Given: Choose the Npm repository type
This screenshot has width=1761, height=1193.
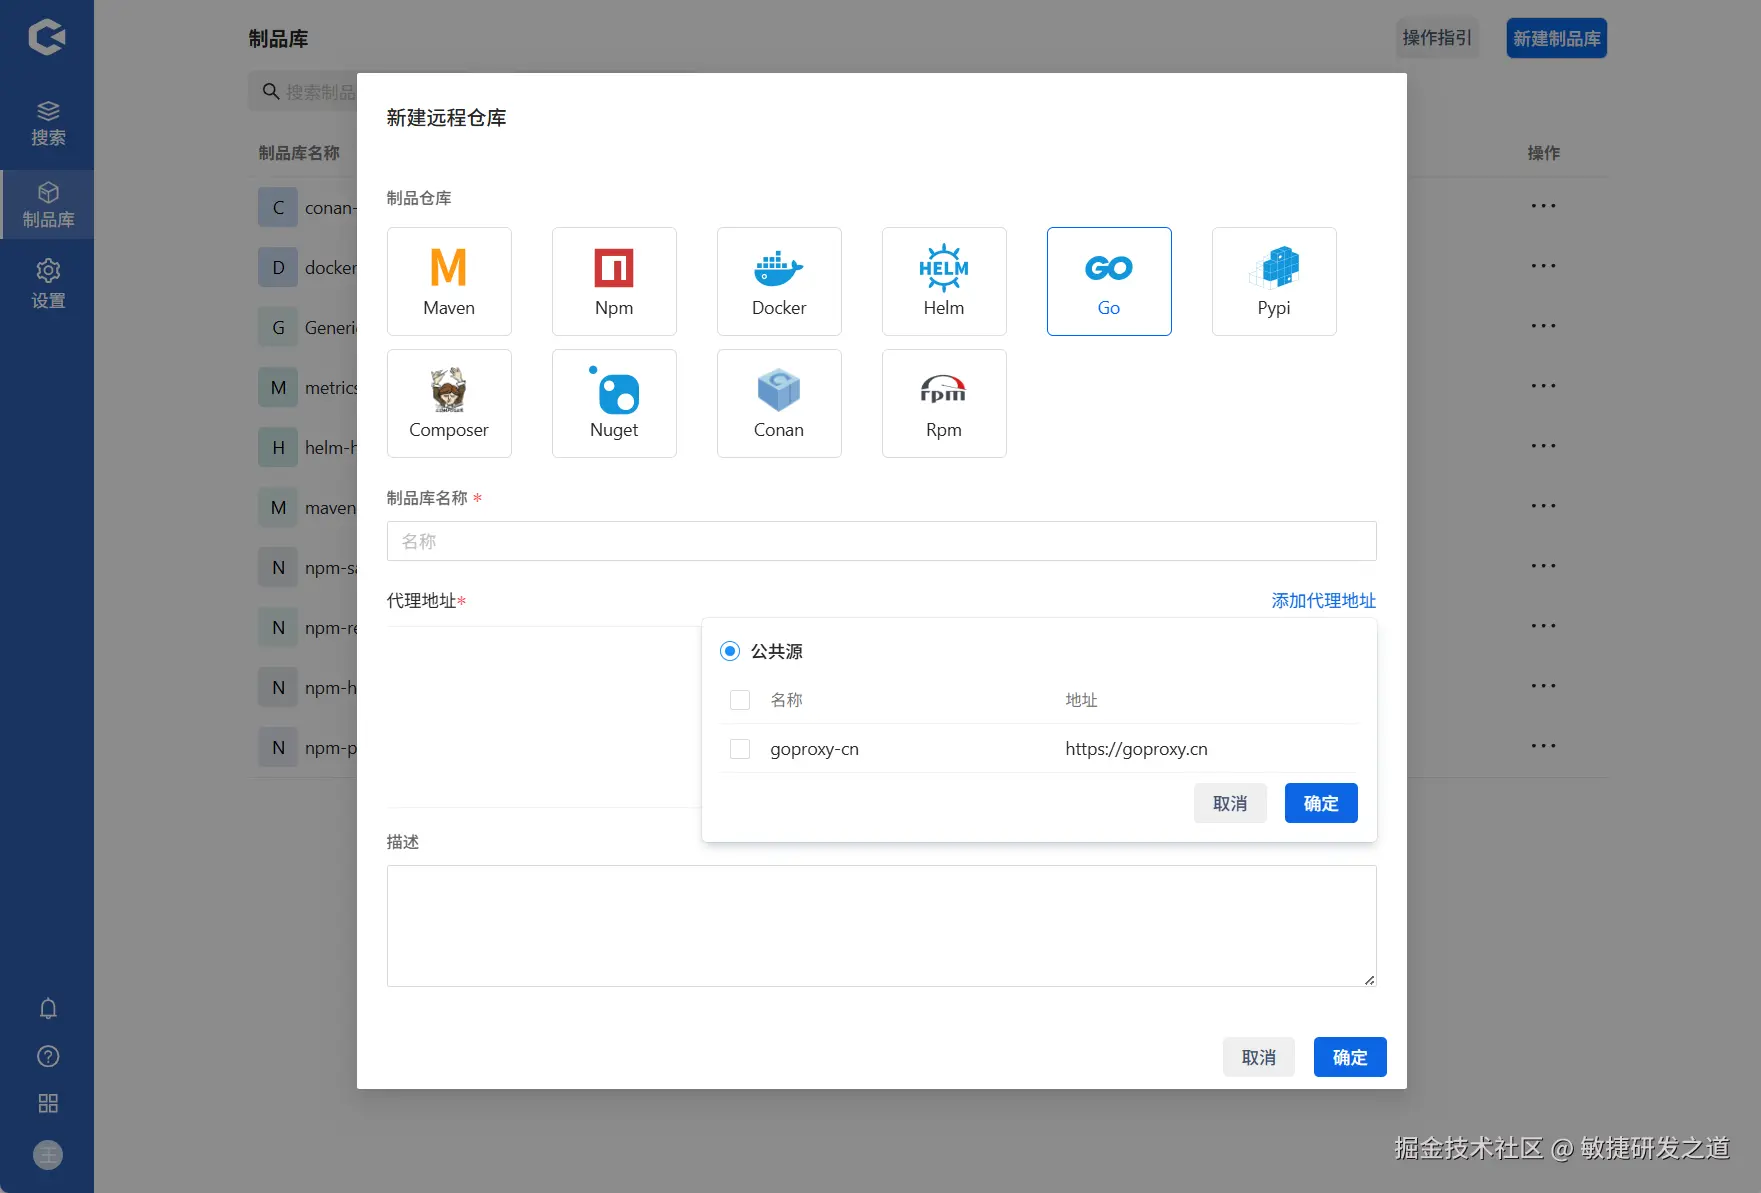Looking at the screenshot, I should tap(614, 281).
